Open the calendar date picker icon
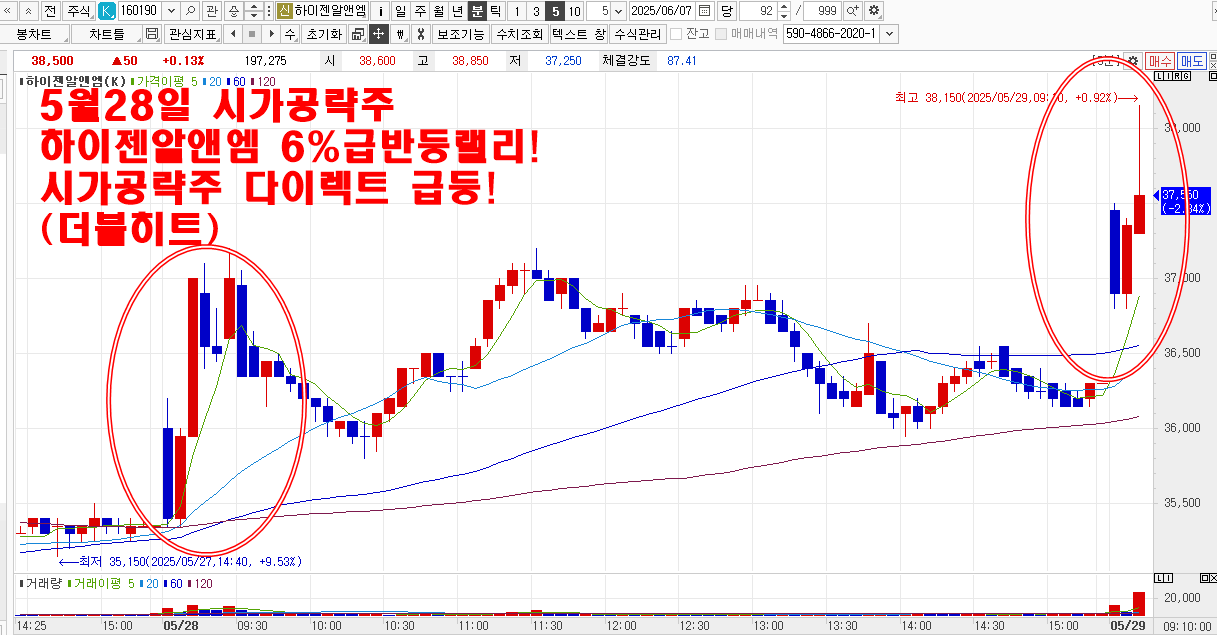 click(x=704, y=11)
